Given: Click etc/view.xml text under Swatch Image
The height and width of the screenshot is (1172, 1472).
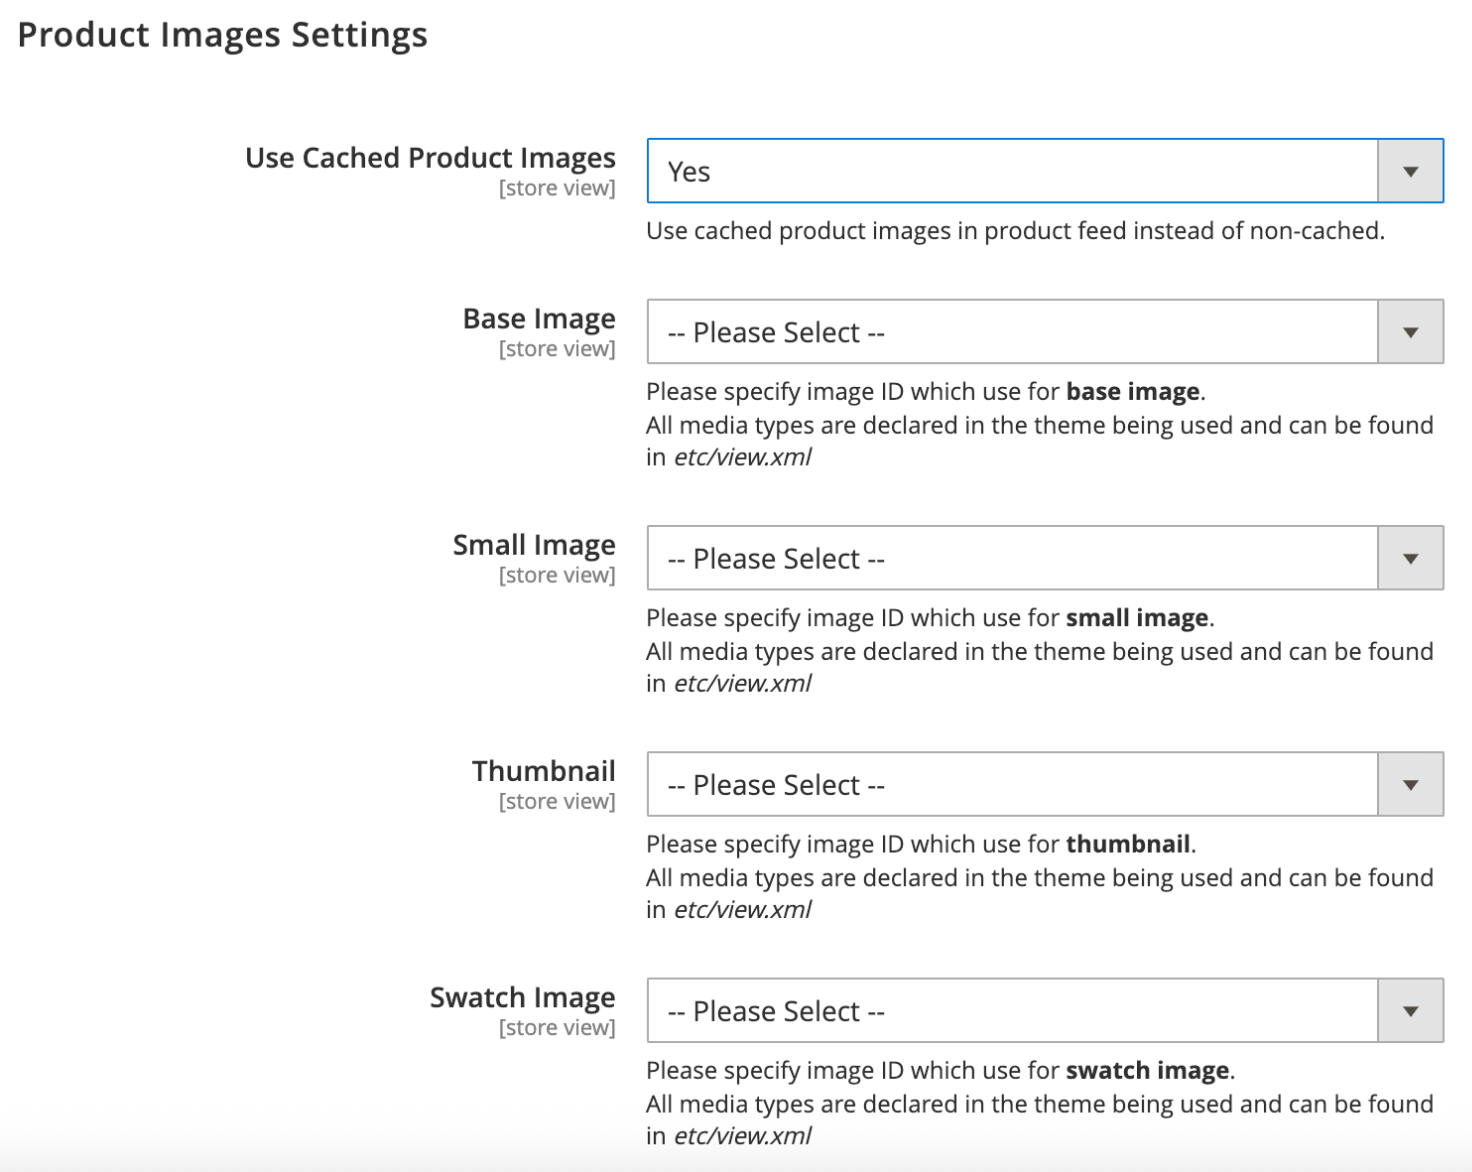Looking at the screenshot, I should 743,1136.
